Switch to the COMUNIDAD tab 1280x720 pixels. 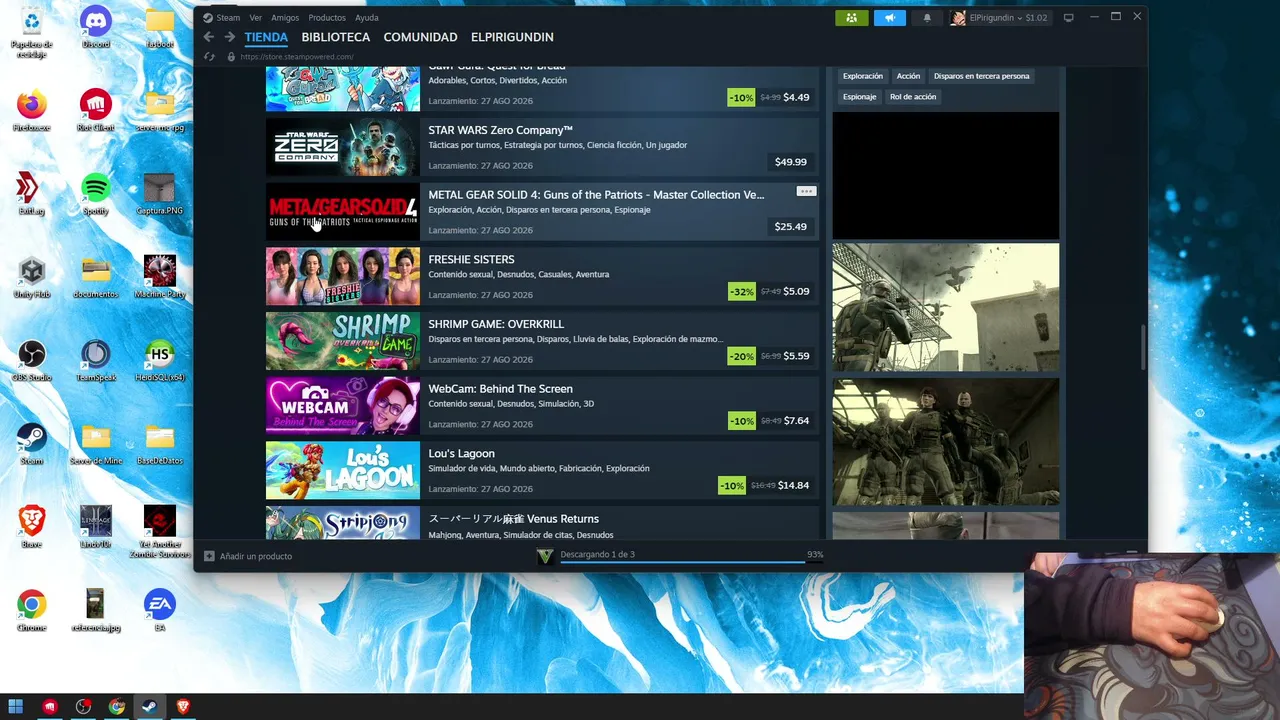point(420,37)
